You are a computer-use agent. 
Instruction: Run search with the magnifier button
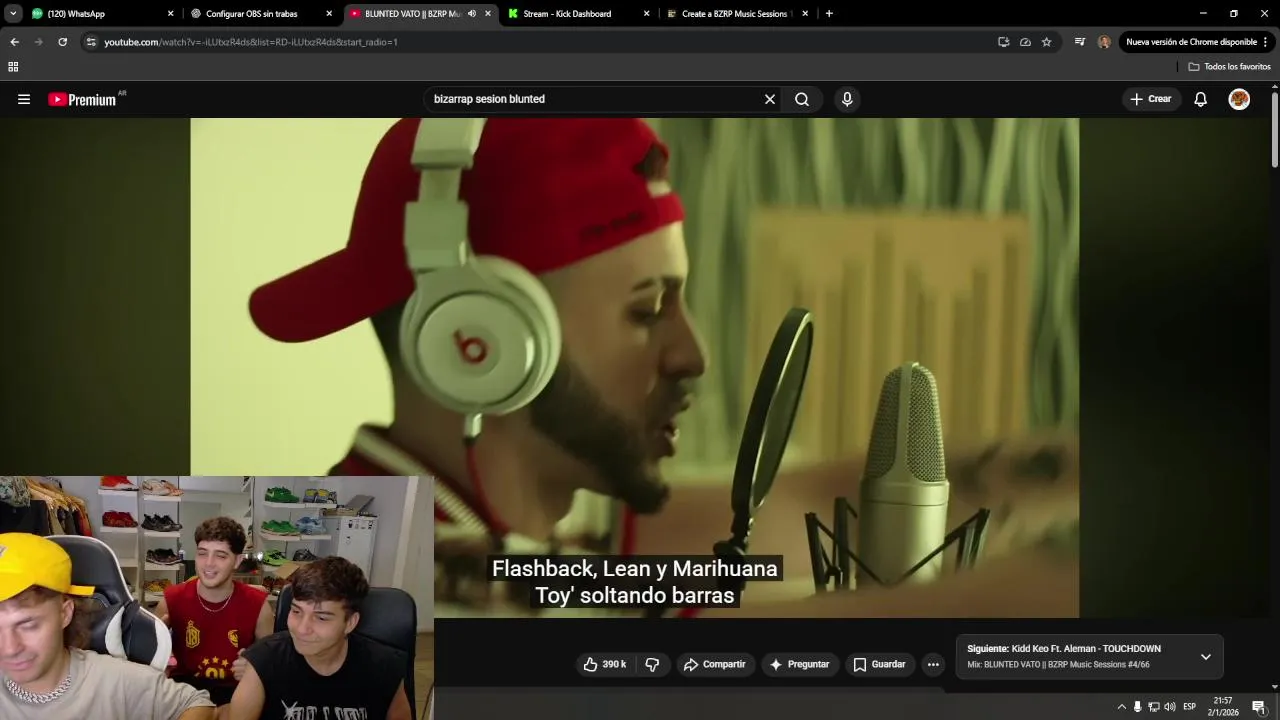click(x=802, y=99)
